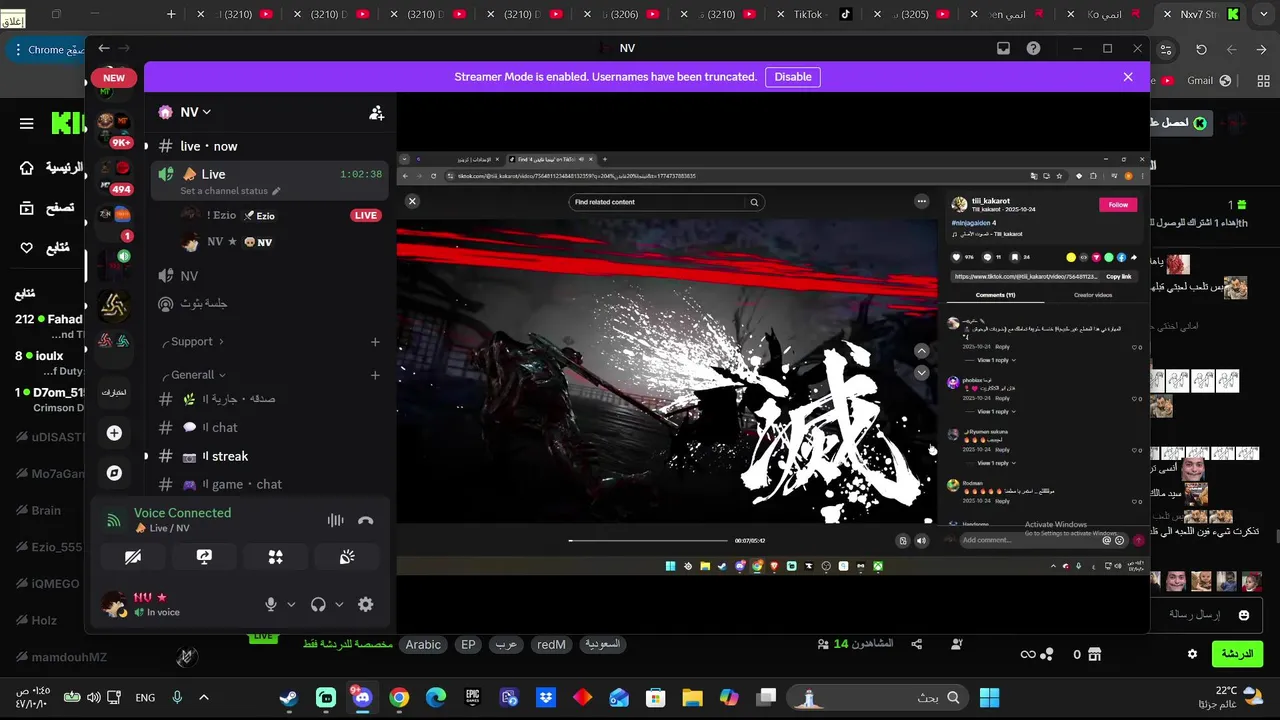Open microphone input options arrow

[291, 604]
